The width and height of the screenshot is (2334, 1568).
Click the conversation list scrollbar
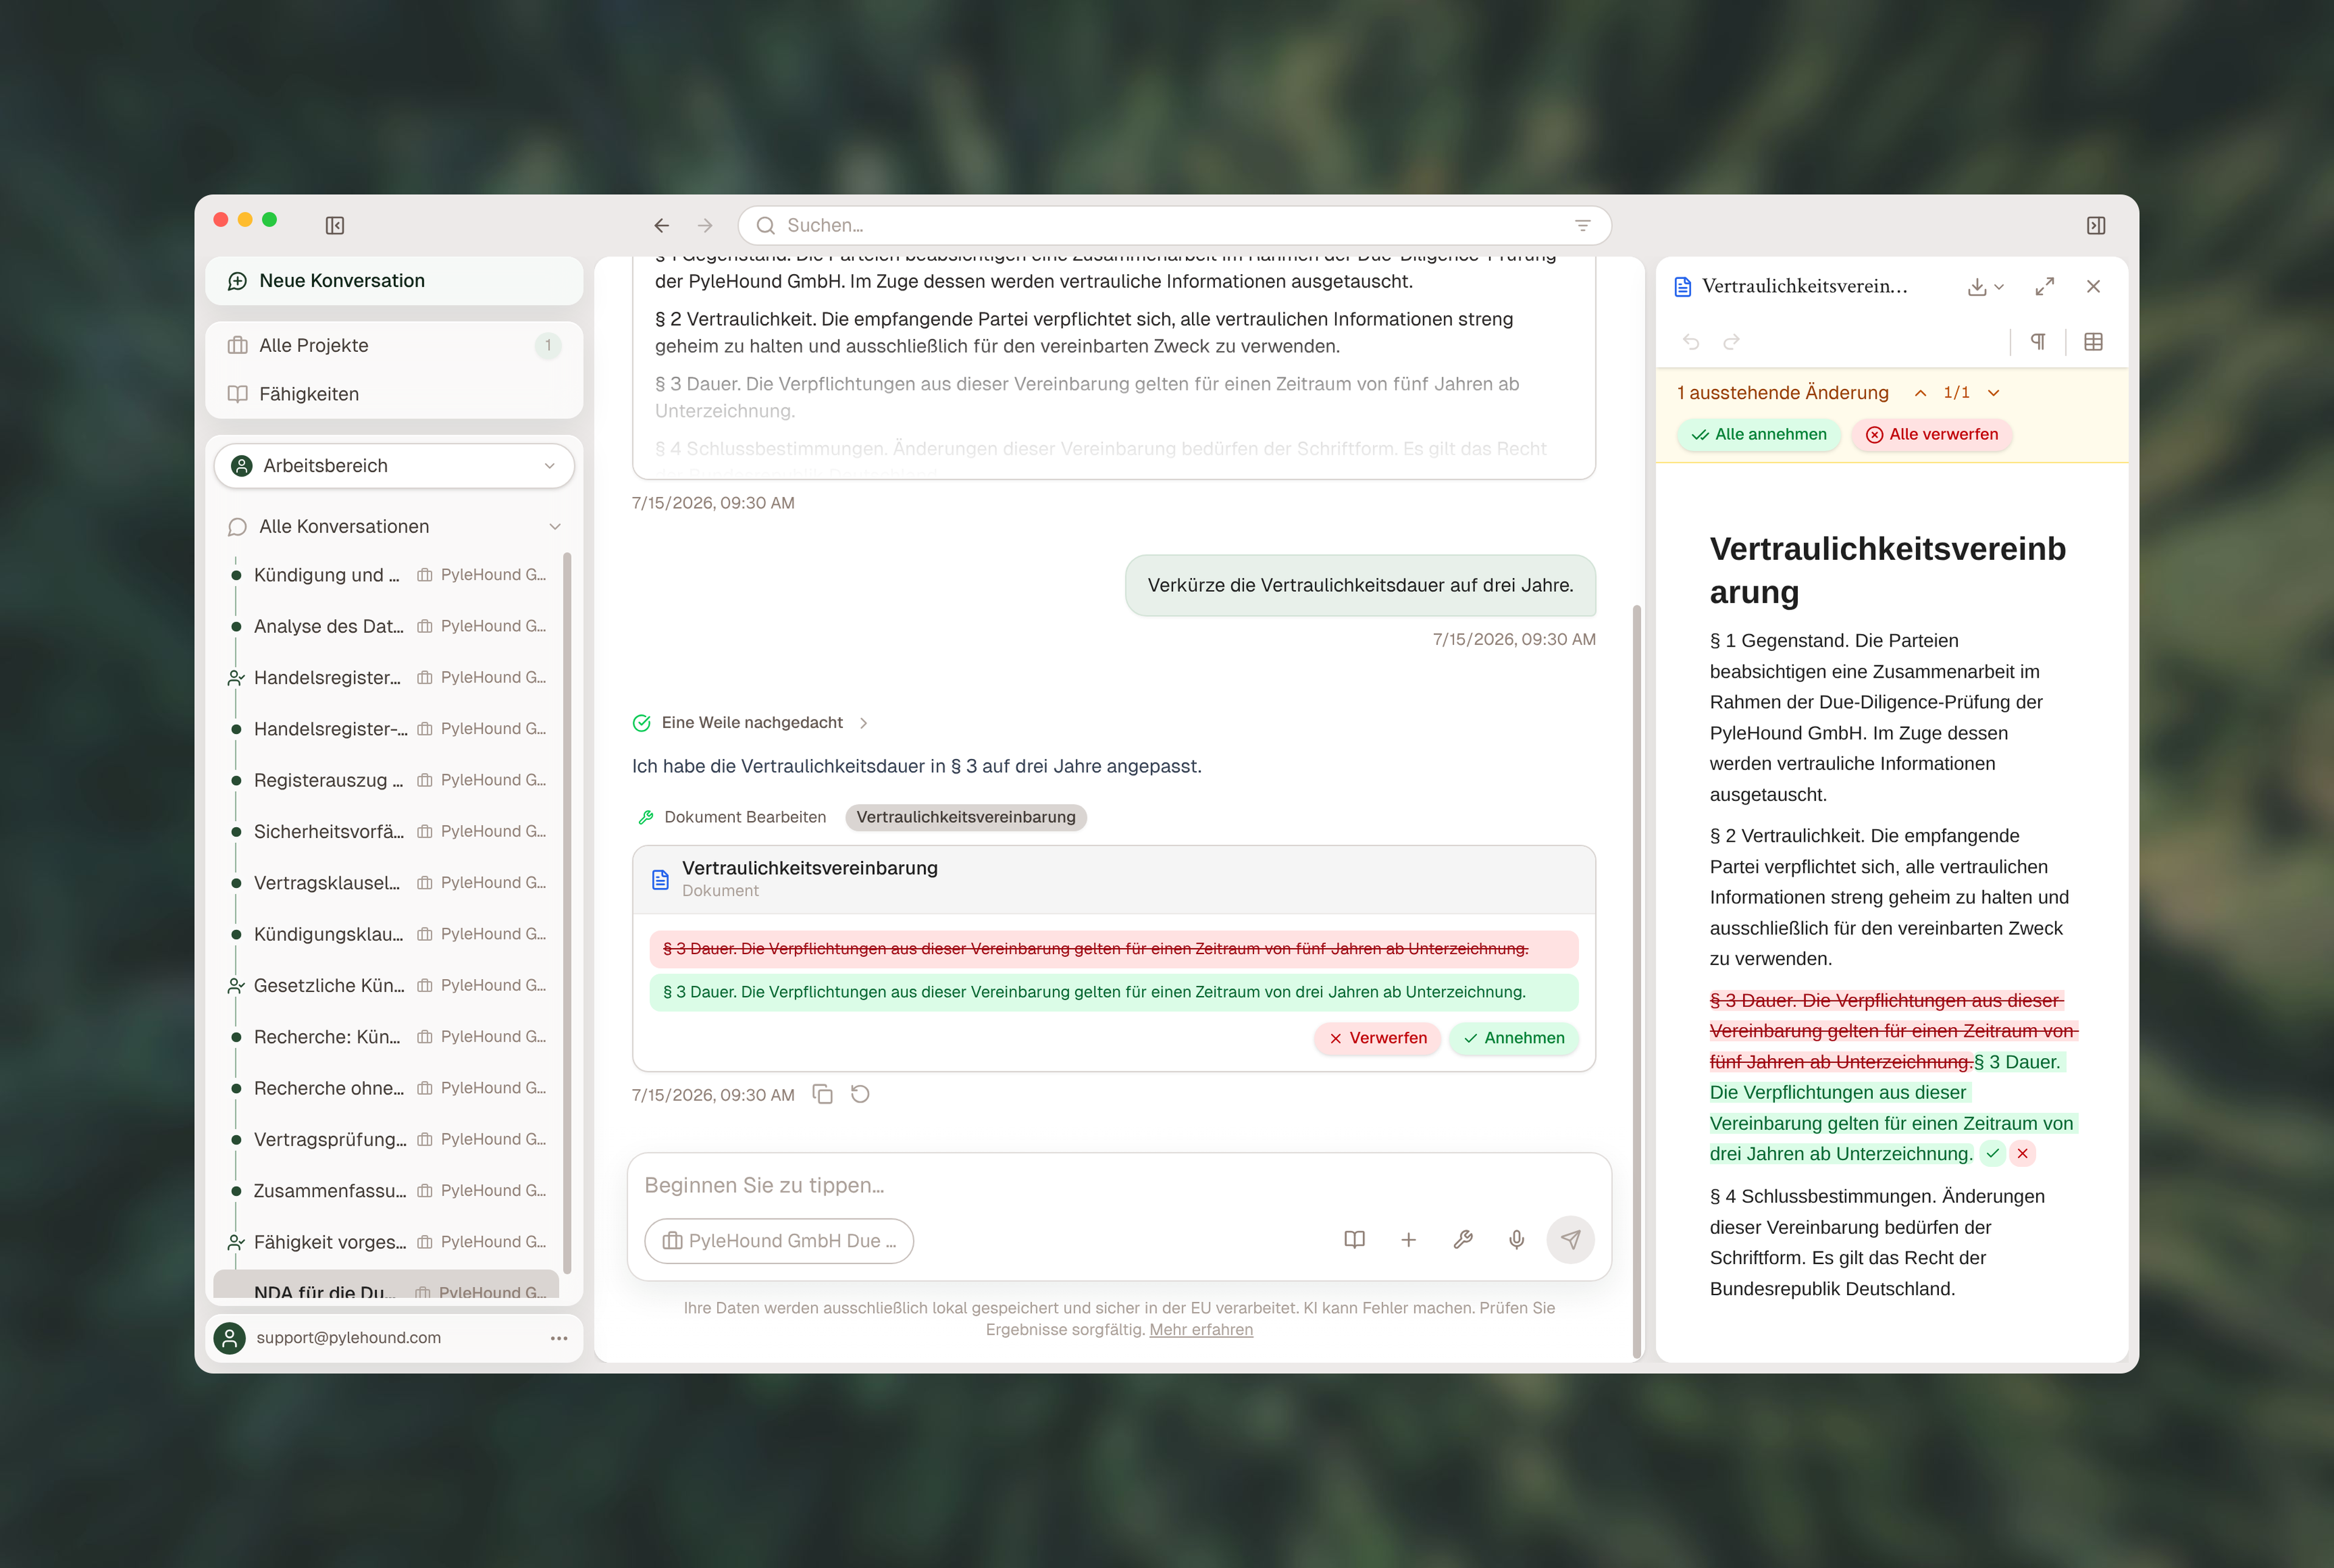[567, 913]
